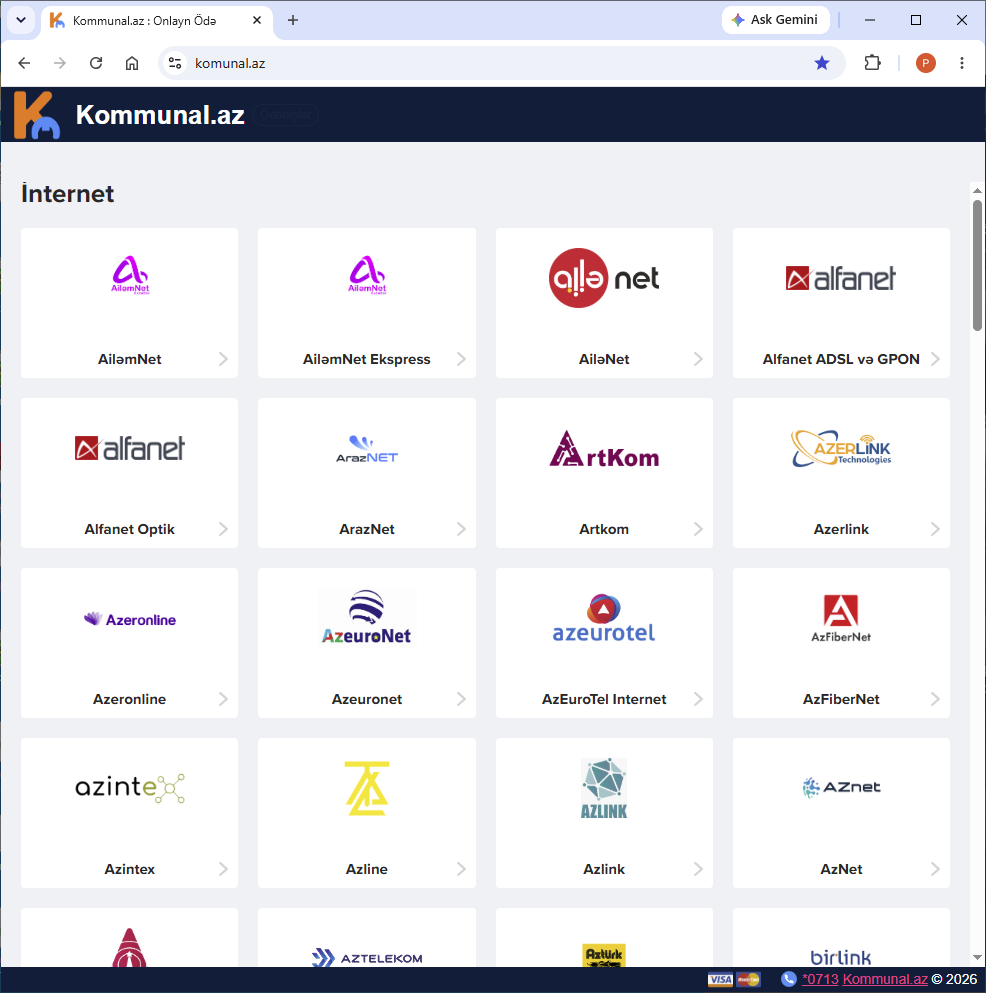Select the yellow Azline logo
986x993 pixels.
367,788
